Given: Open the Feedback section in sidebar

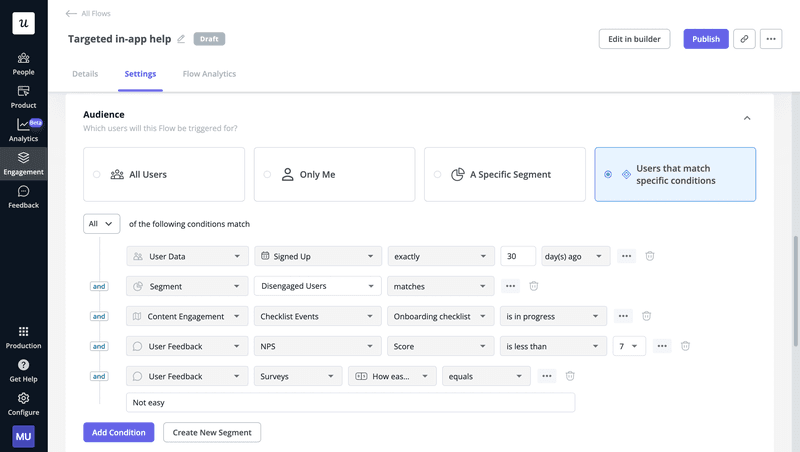Looking at the screenshot, I should (x=23, y=197).
